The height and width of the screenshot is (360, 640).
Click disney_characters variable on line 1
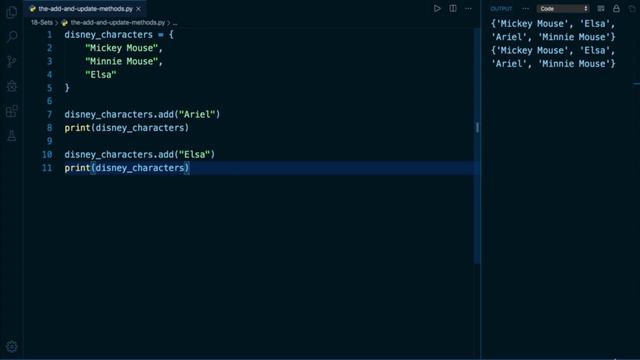pyautogui.click(x=109, y=35)
